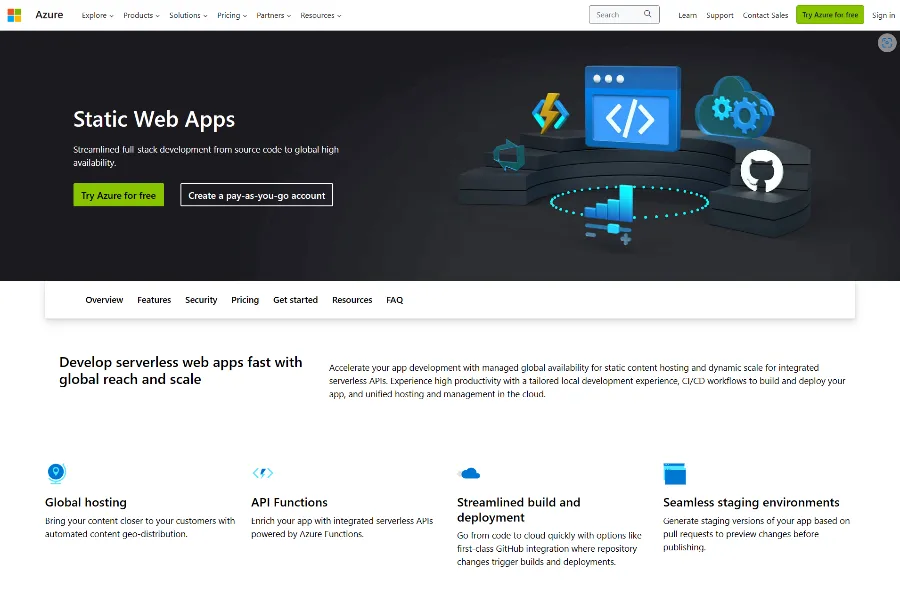
Task: Select the Get started tab
Action: [x=295, y=300]
